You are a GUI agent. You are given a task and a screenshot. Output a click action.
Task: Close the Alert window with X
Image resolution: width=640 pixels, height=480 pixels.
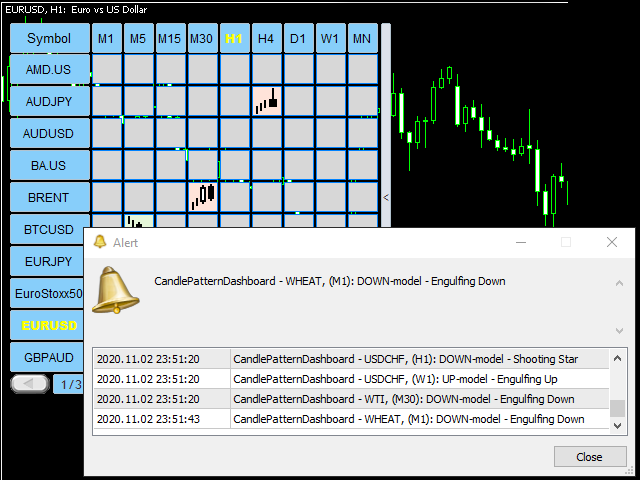coord(611,242)
